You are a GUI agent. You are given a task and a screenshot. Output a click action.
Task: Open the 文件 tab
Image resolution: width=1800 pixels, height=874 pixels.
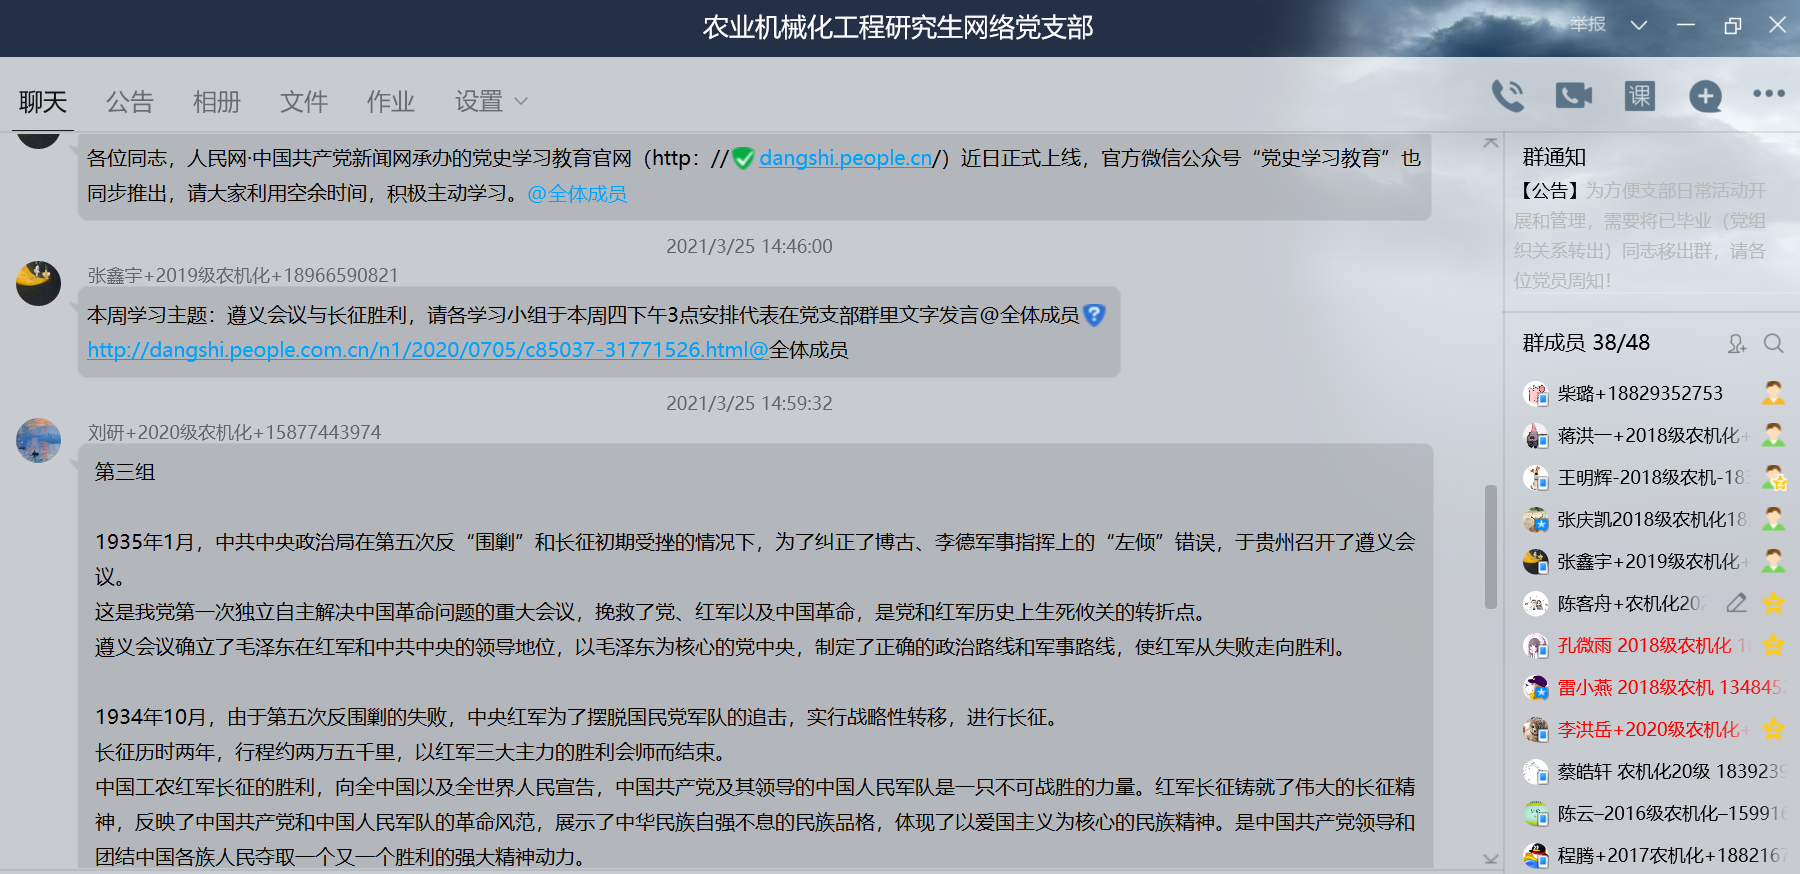(303, 102)
